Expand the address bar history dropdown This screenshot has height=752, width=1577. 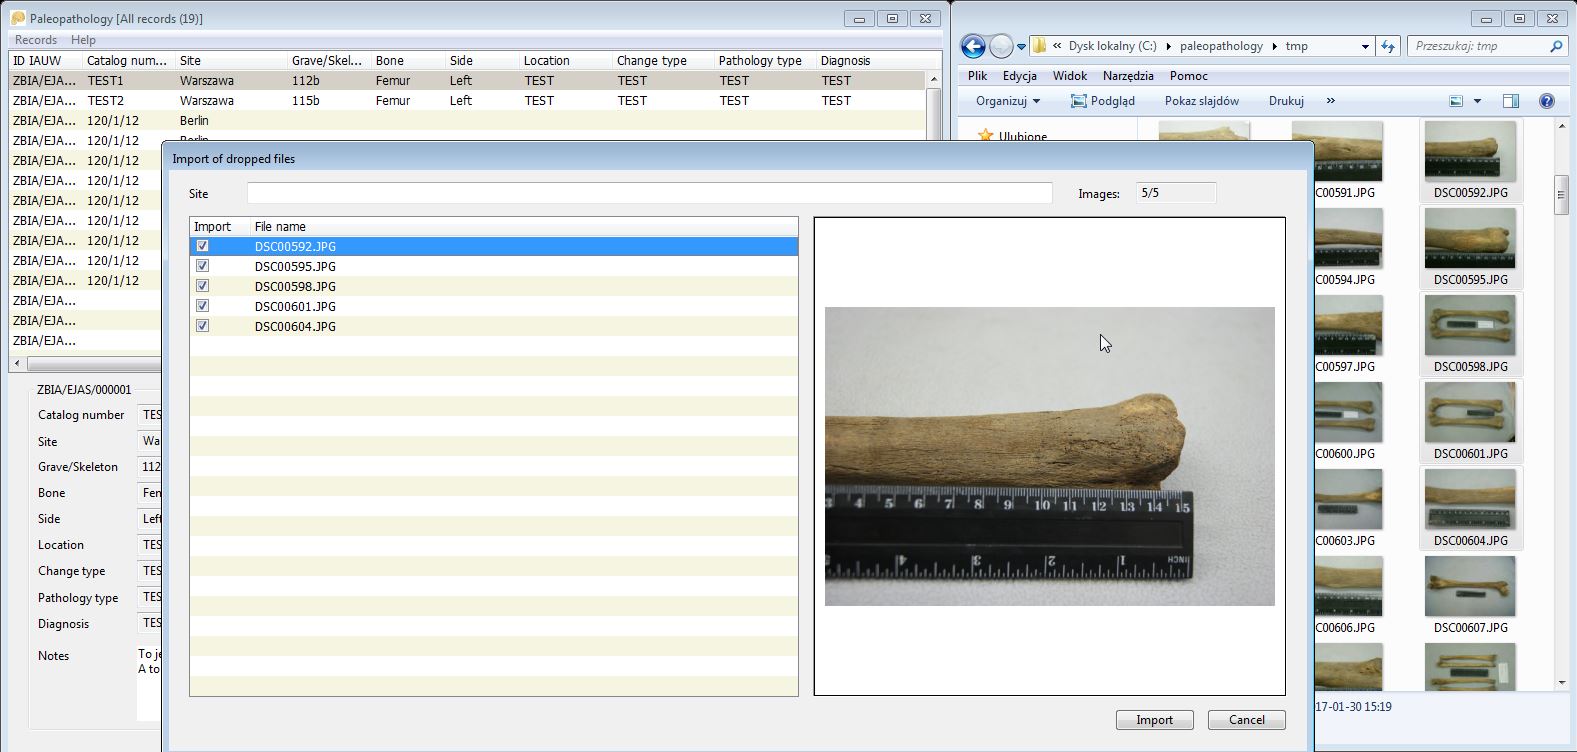pyautogui.click(x=1365, y=46)
